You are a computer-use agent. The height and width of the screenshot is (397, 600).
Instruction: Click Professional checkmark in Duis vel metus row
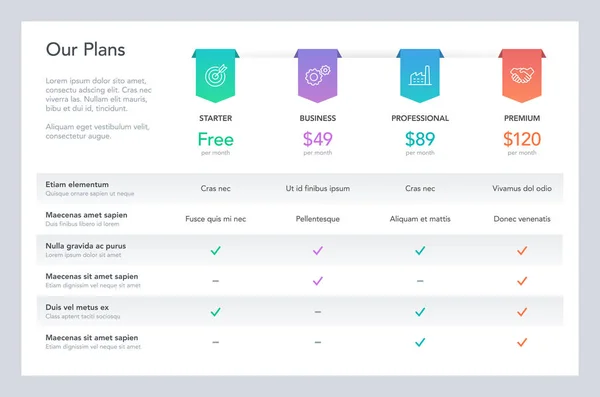pyautogui.click(x=420, y=312)
